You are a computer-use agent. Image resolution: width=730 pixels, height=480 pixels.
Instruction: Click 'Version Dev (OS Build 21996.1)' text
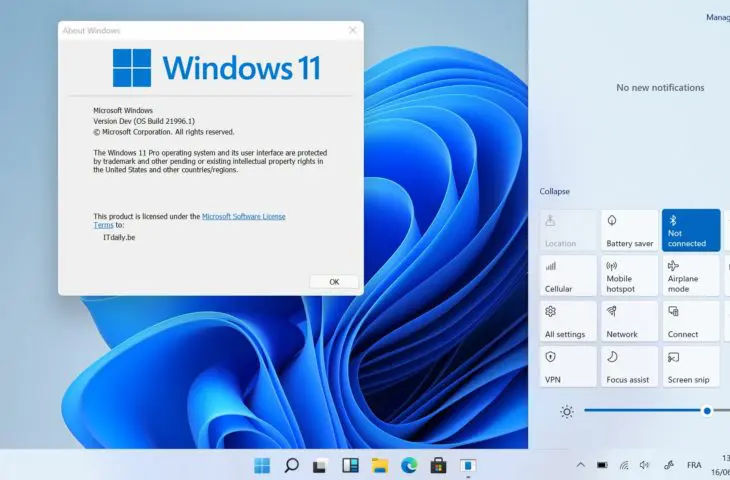[x=144, y=121]
